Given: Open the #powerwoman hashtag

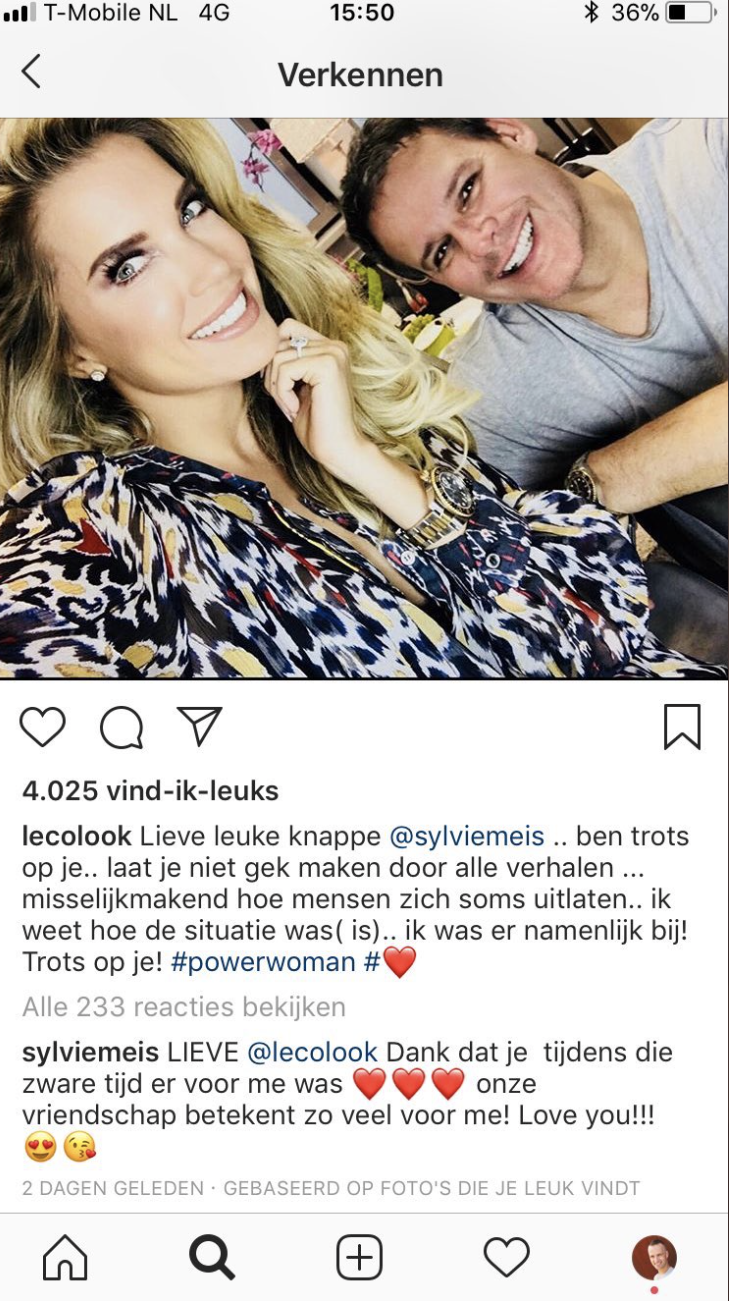Looking at the screenshot, I should point(264,962).
